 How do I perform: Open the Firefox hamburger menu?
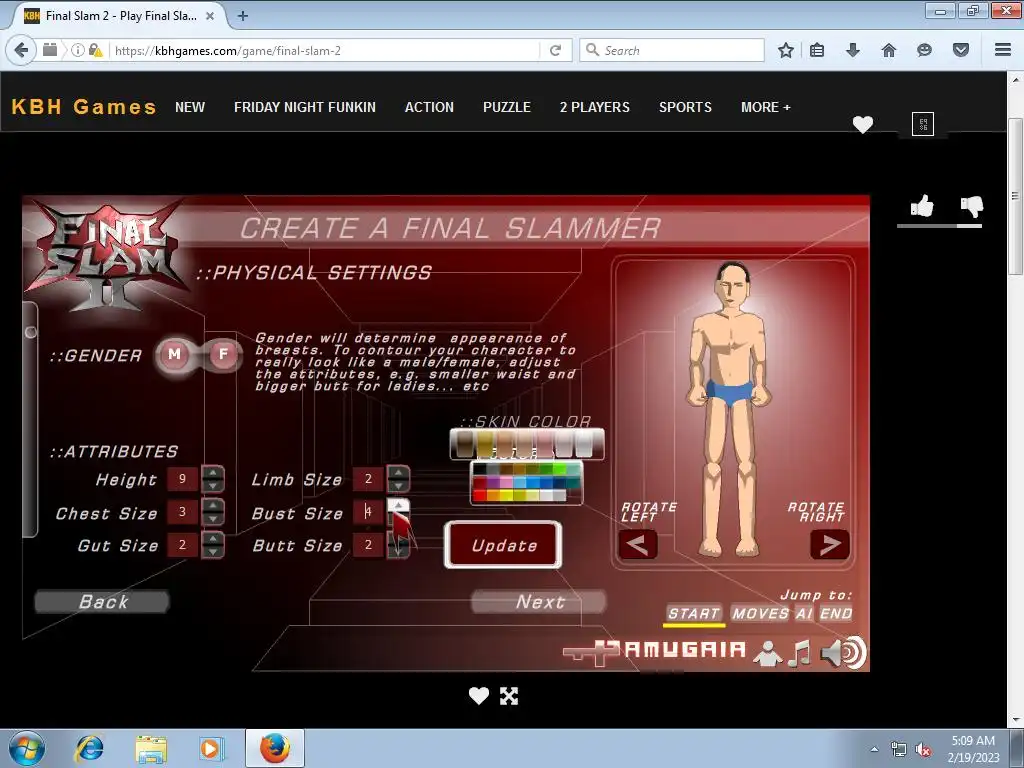click(x=1003, y=50)
